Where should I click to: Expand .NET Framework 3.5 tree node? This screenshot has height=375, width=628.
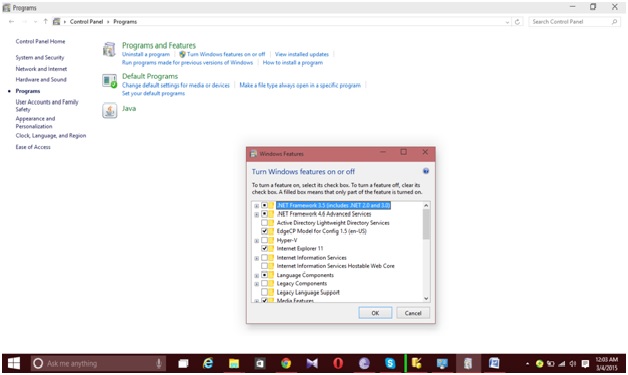coord(256,206)
